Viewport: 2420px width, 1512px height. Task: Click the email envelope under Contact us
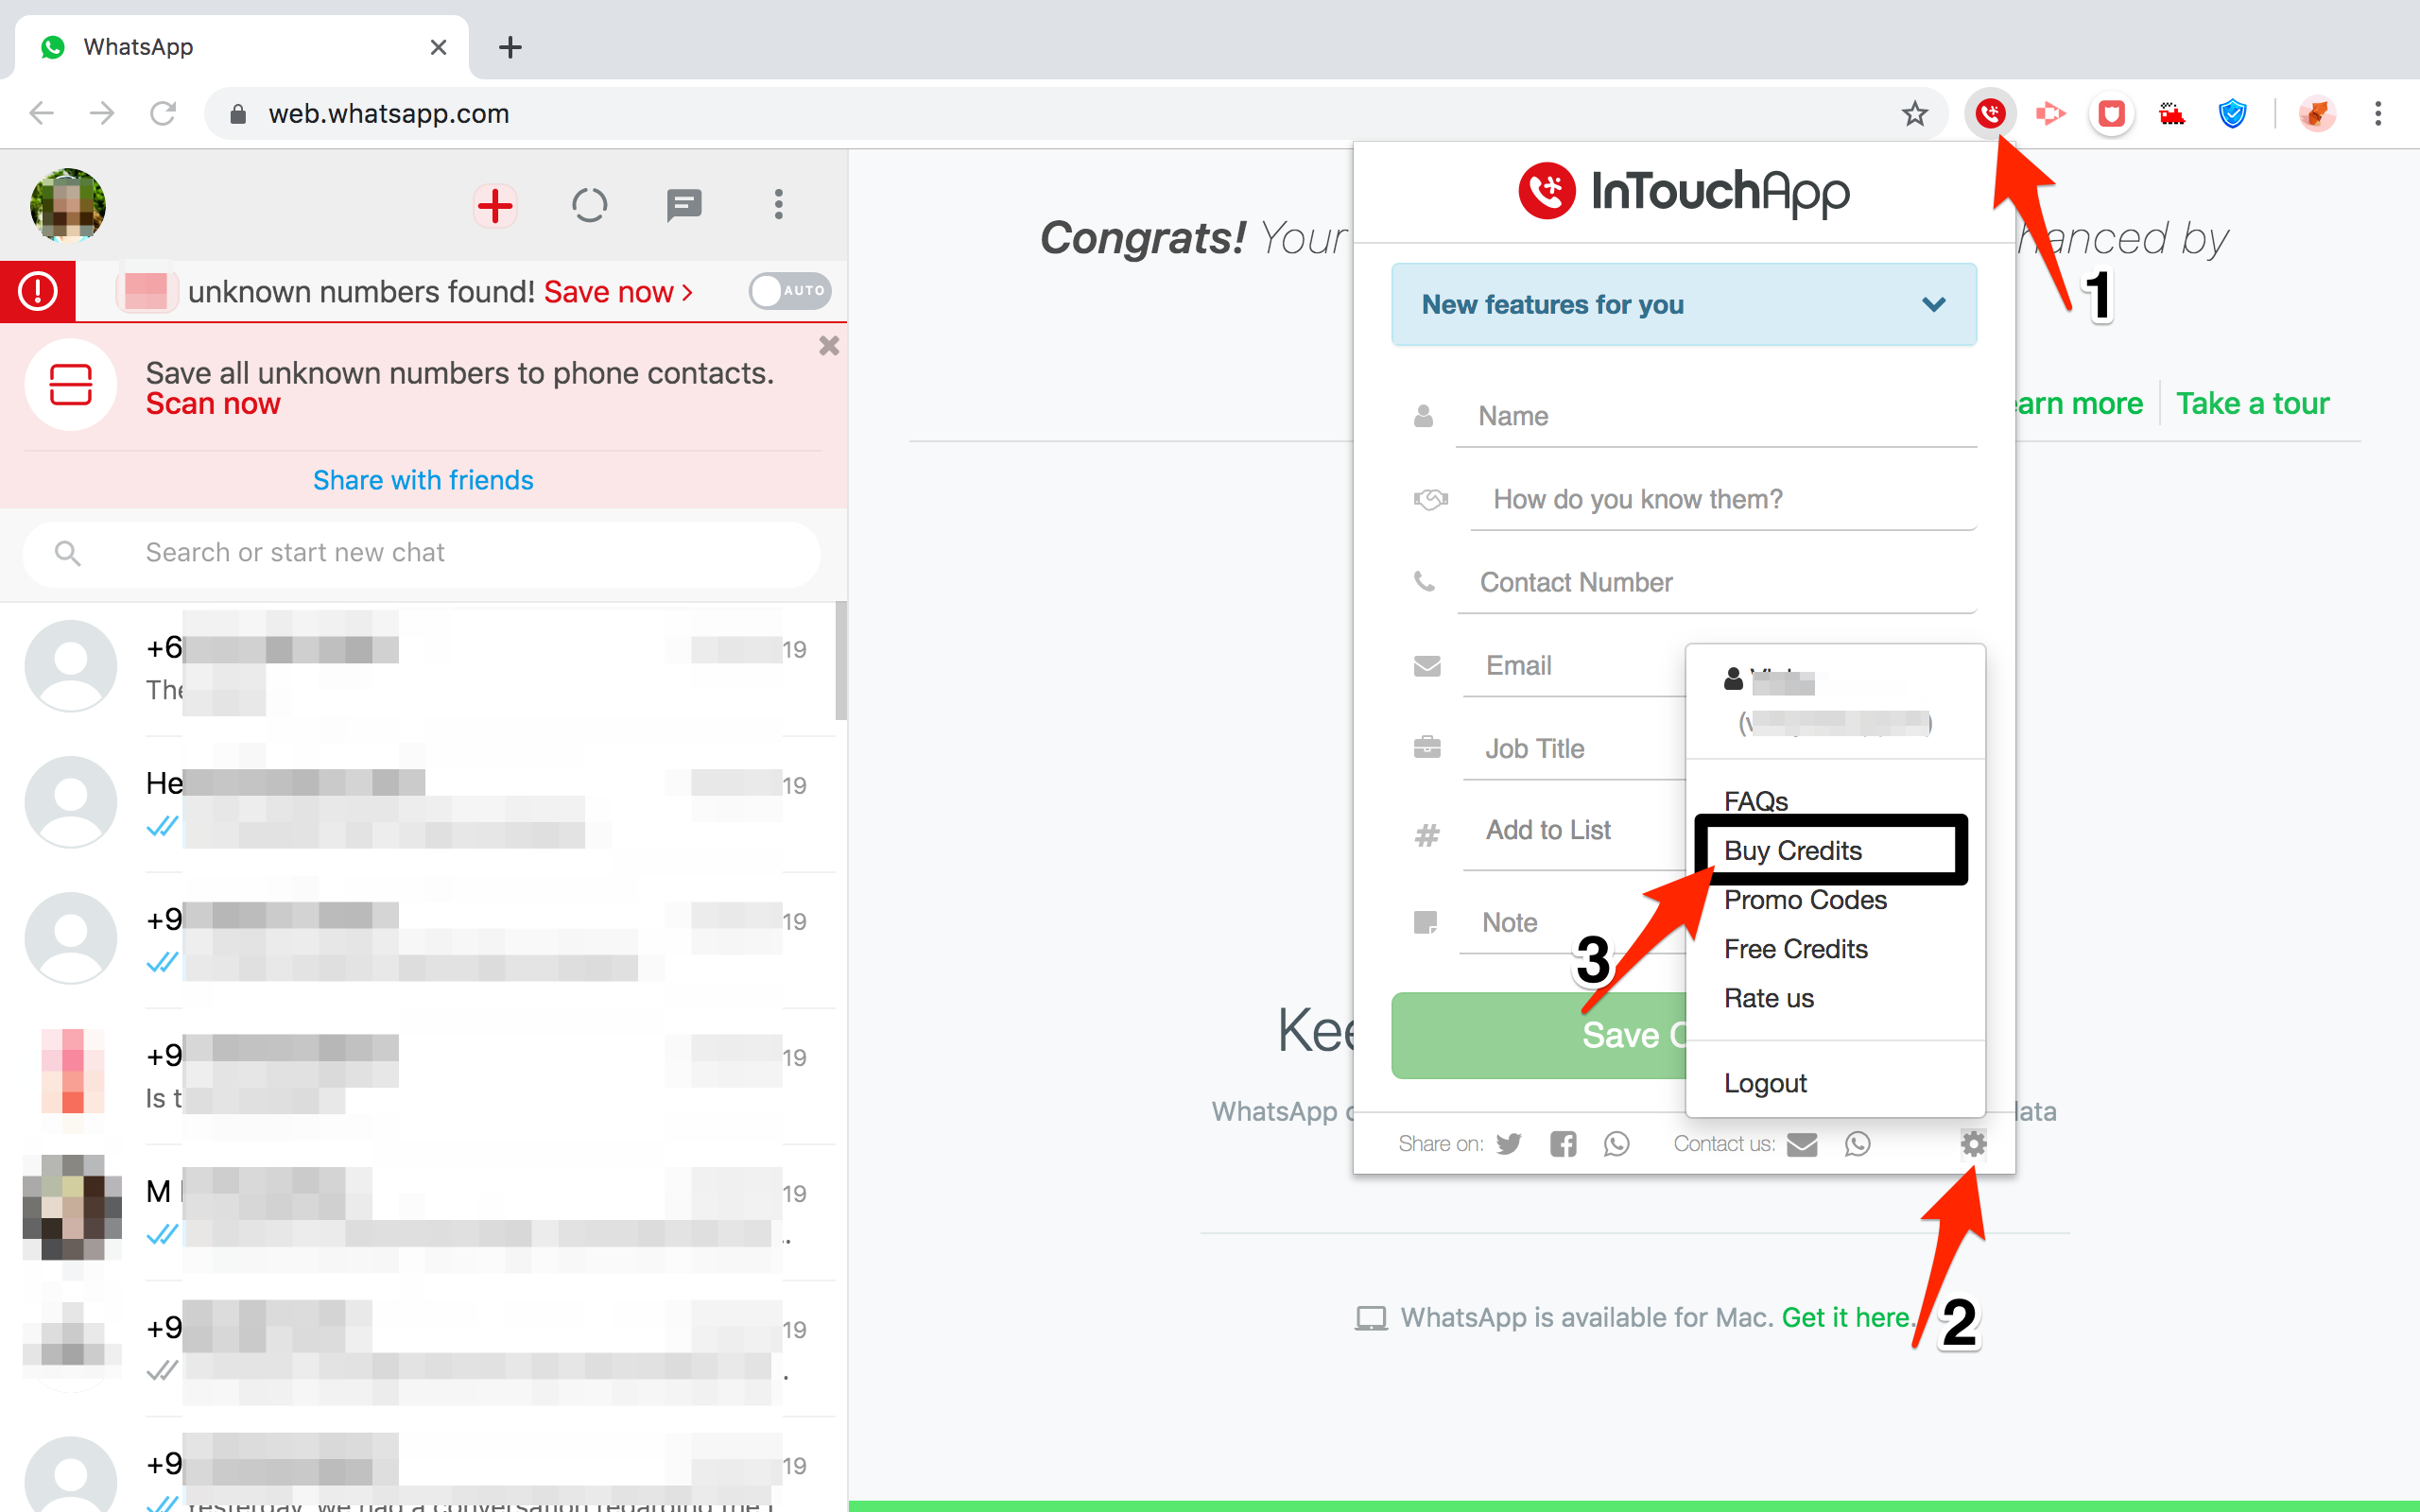(1801, 1143)
